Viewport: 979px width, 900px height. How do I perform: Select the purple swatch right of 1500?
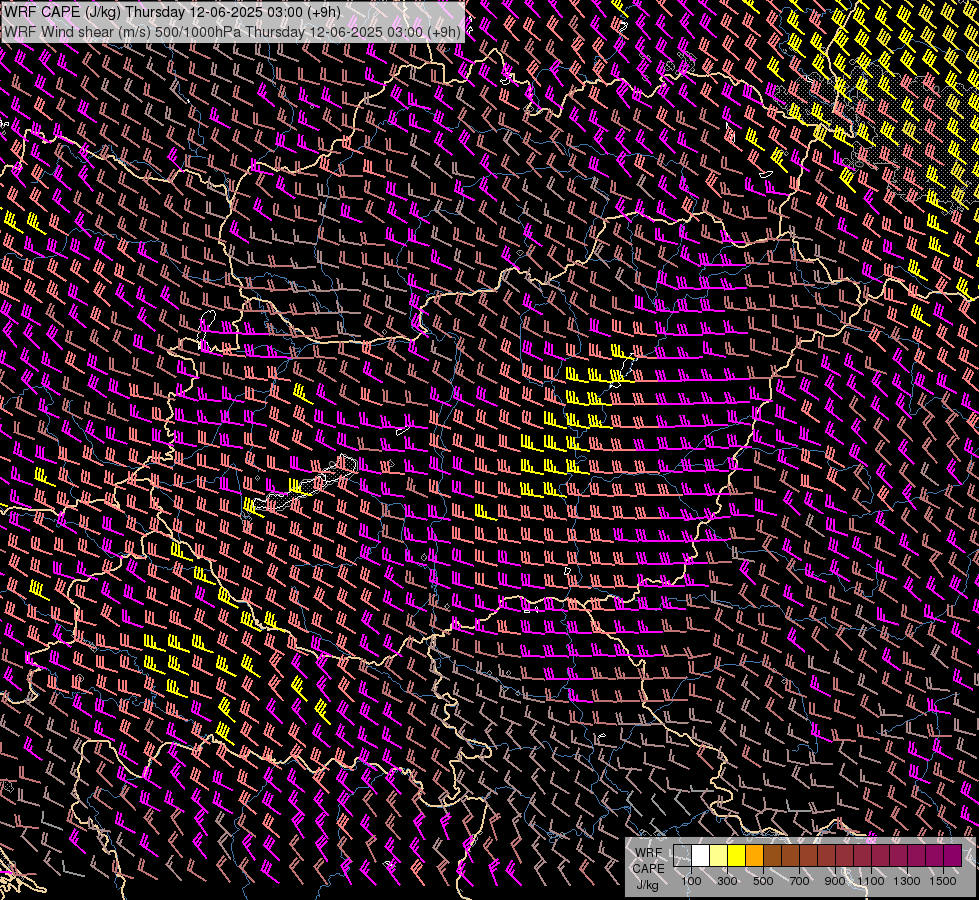(x=952, y=855)
